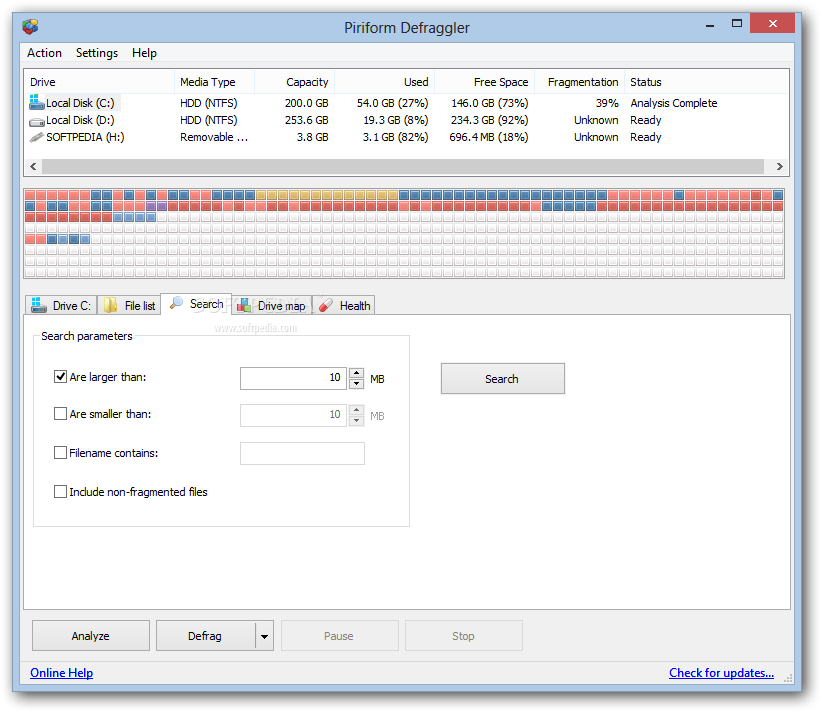
Task: Click the Analyze button
Action: coord(91,636)
